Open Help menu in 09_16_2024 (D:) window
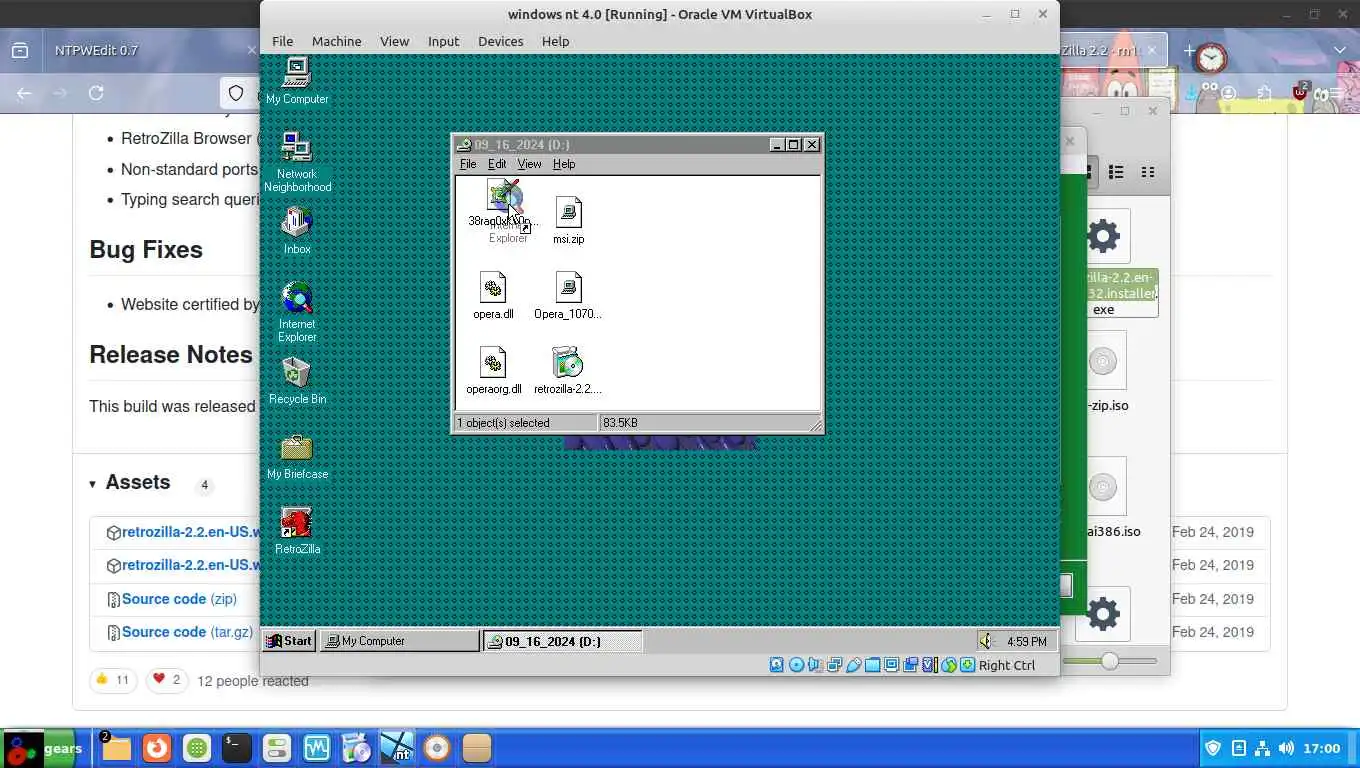Image resolution: width=1360 pixels, height=768 pixels. pos(564,164)
